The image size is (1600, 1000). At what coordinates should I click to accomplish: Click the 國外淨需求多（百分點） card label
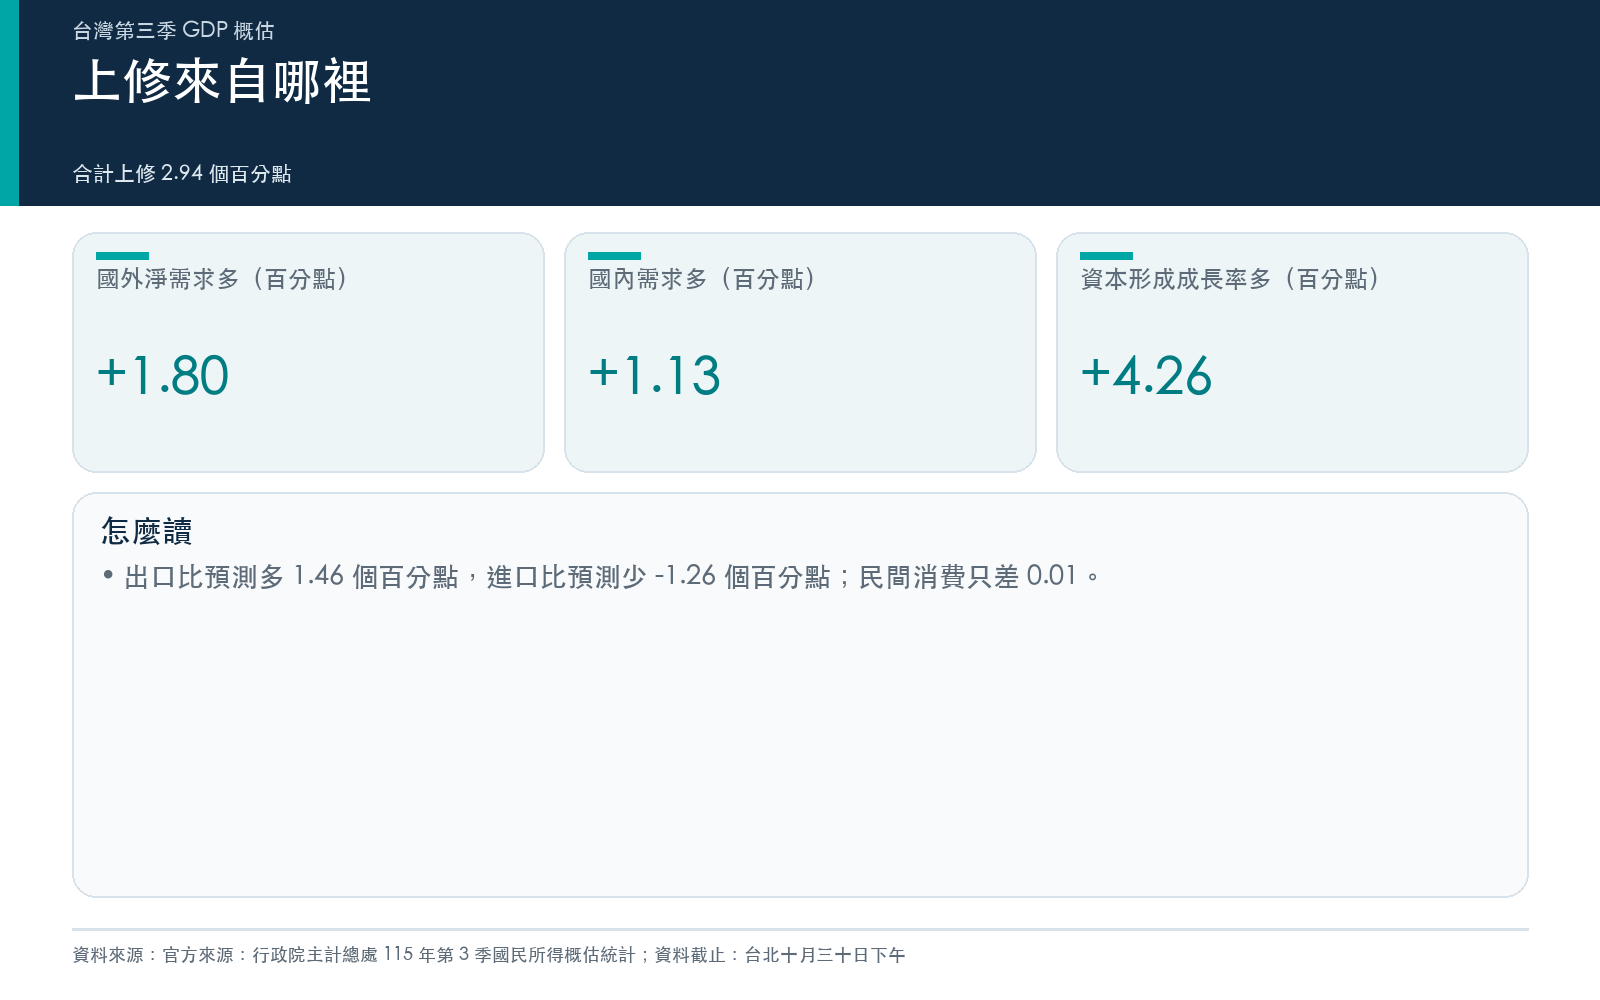[223, 279]
